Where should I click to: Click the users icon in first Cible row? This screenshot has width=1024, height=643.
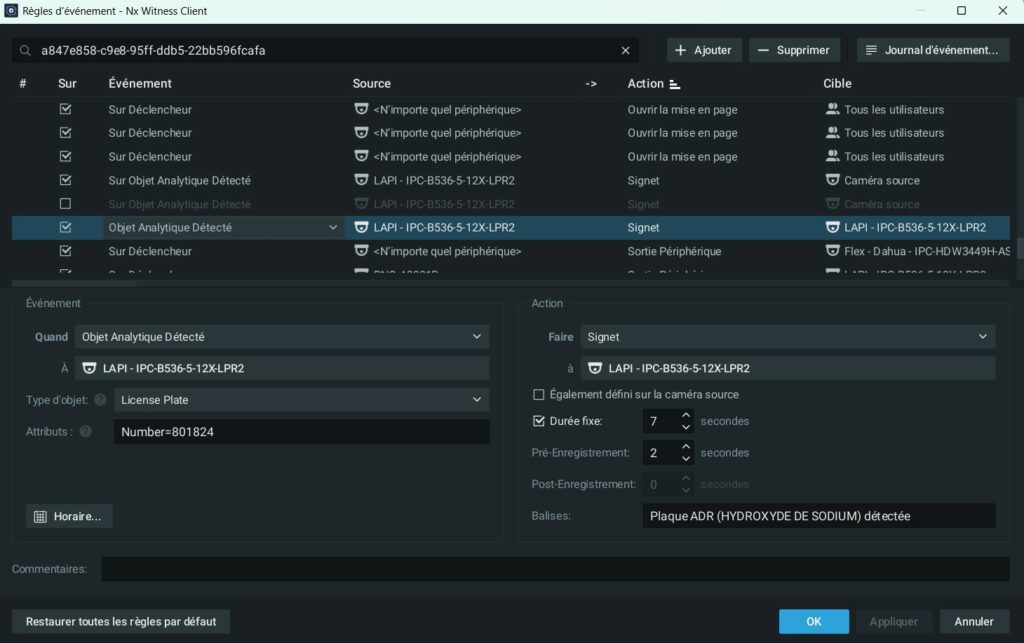click(832, 109)
